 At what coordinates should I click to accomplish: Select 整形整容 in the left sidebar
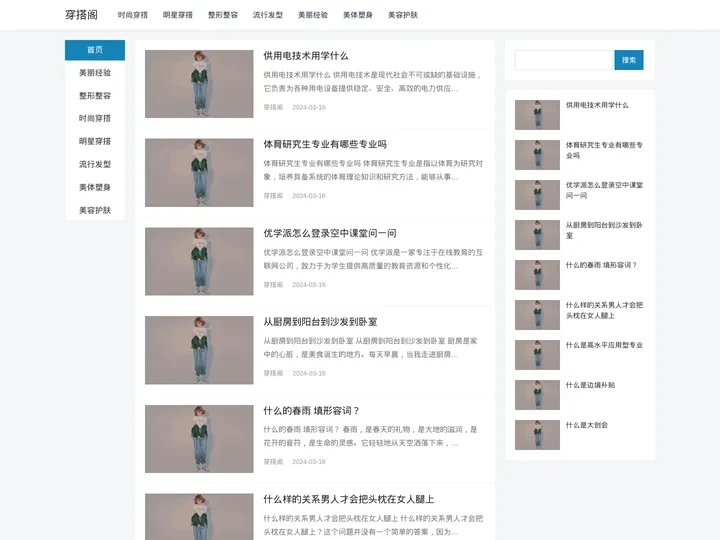click(95, 96)
